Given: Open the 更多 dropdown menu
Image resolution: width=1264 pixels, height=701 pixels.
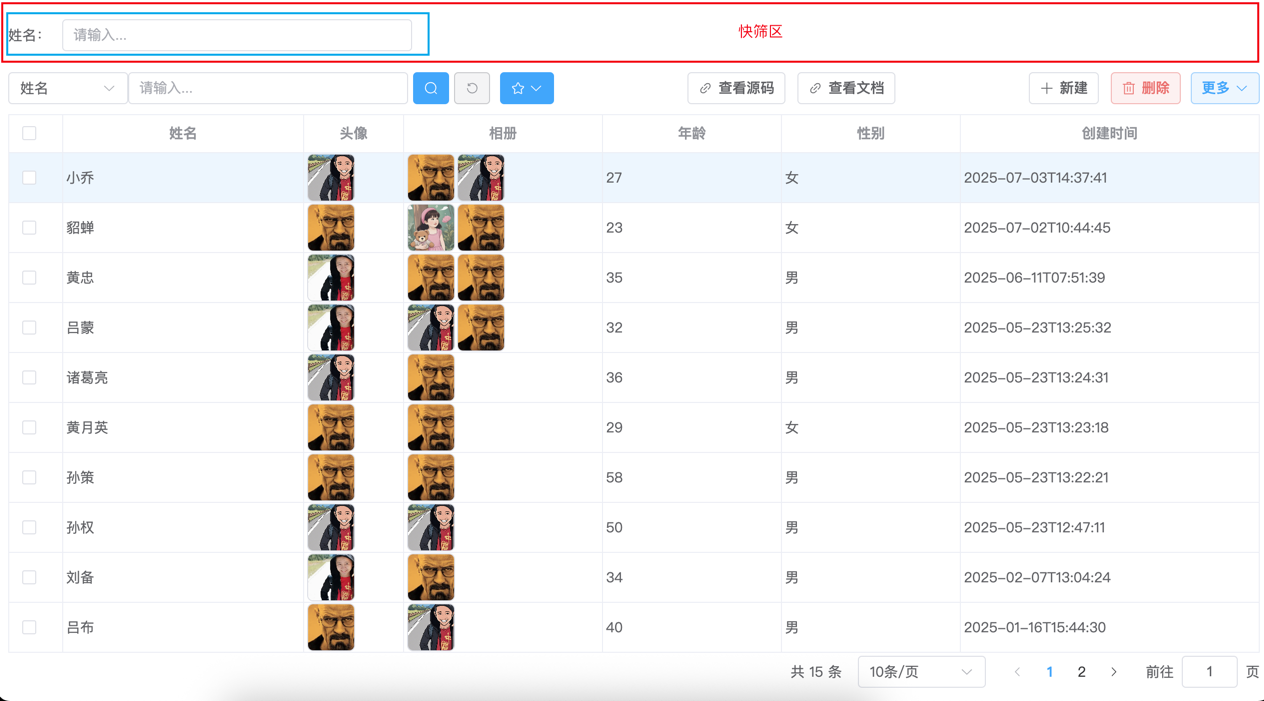Looking at the screenshot, I should point(1224,88).
